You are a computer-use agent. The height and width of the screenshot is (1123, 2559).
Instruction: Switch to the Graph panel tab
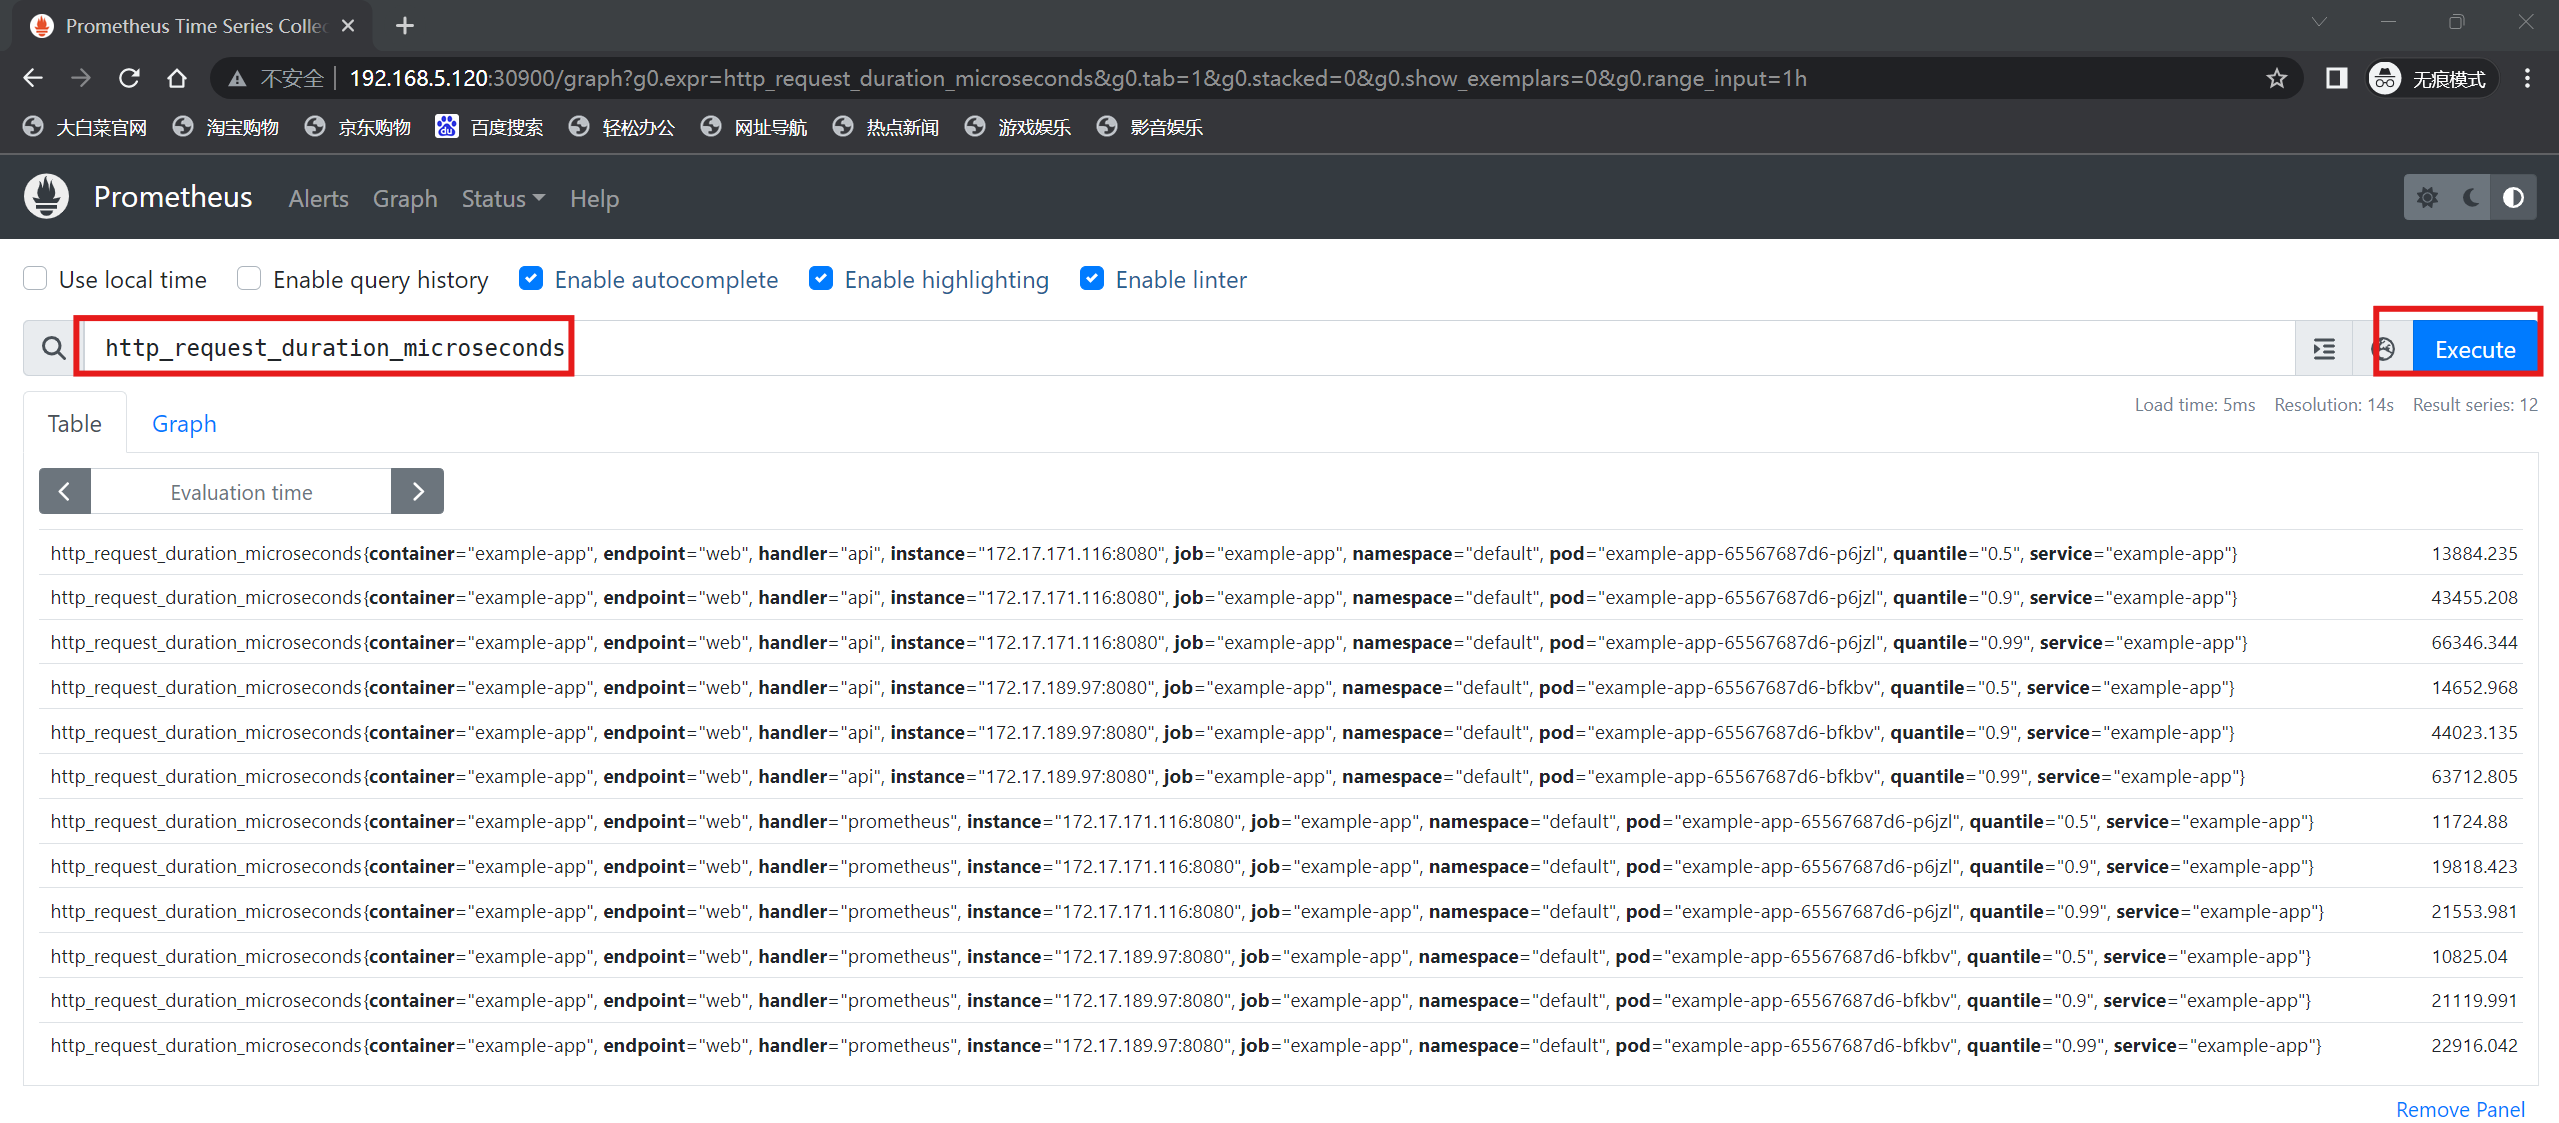(184, 424)
